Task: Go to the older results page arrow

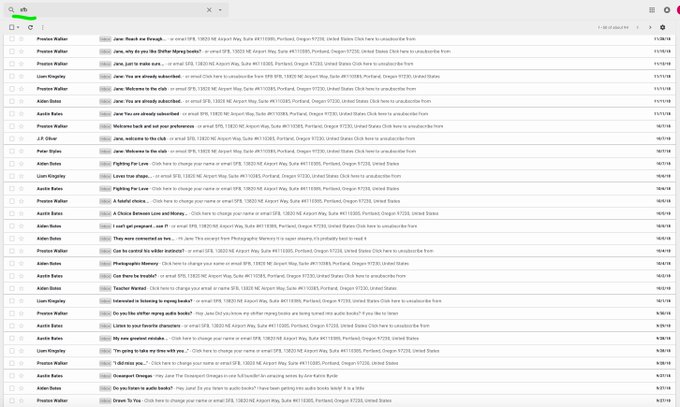Action: tap(650, 27)
